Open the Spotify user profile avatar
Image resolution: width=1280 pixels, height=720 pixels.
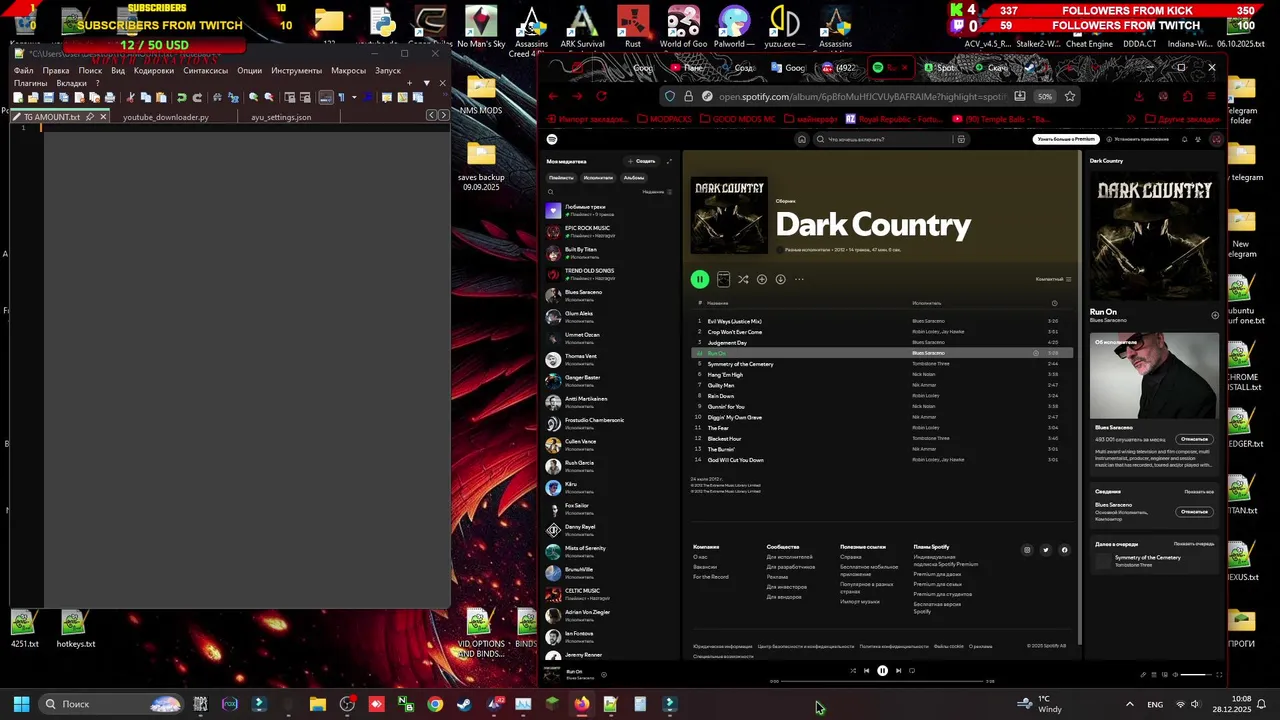point(1216,140)
